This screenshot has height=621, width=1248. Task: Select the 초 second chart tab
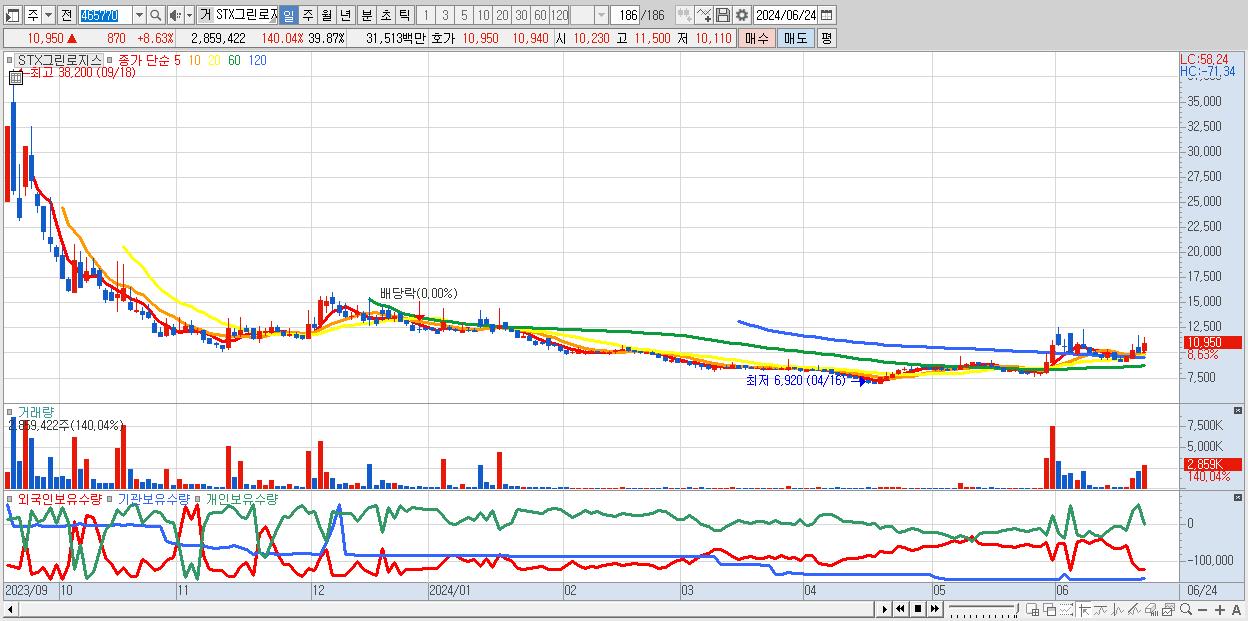click(386, 15)
